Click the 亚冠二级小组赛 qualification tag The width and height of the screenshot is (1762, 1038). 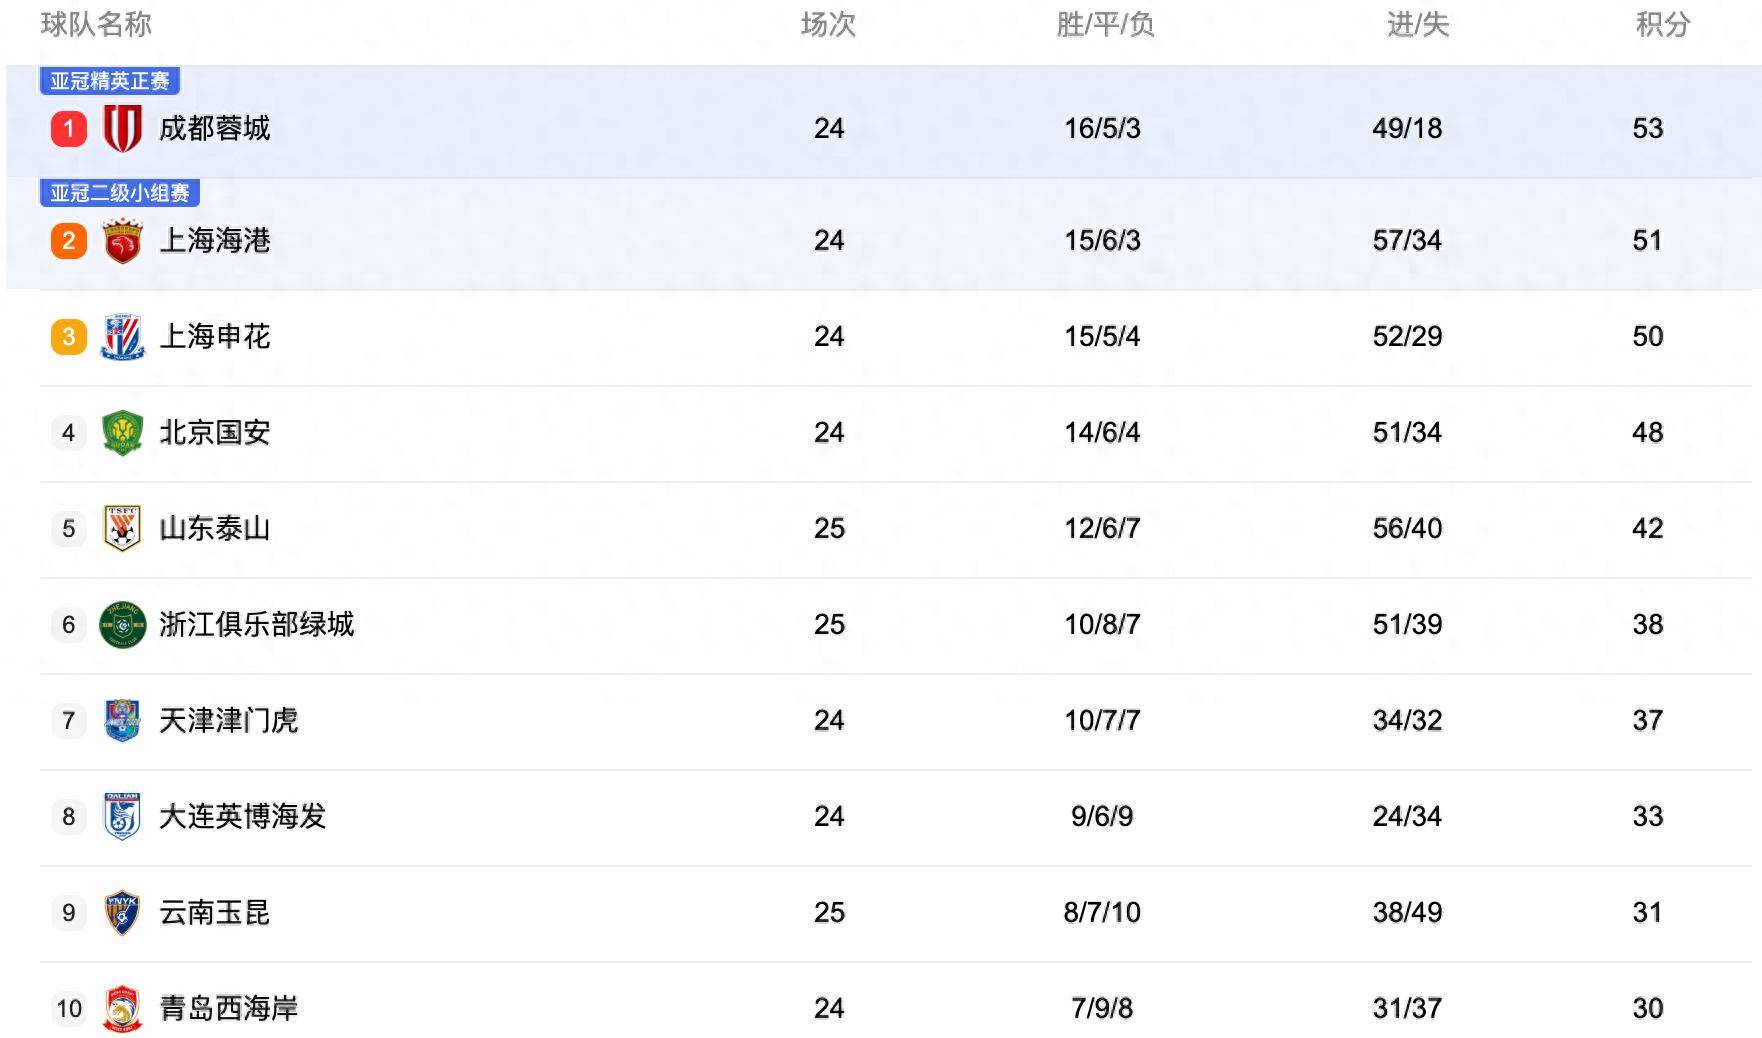coord(120,193)
